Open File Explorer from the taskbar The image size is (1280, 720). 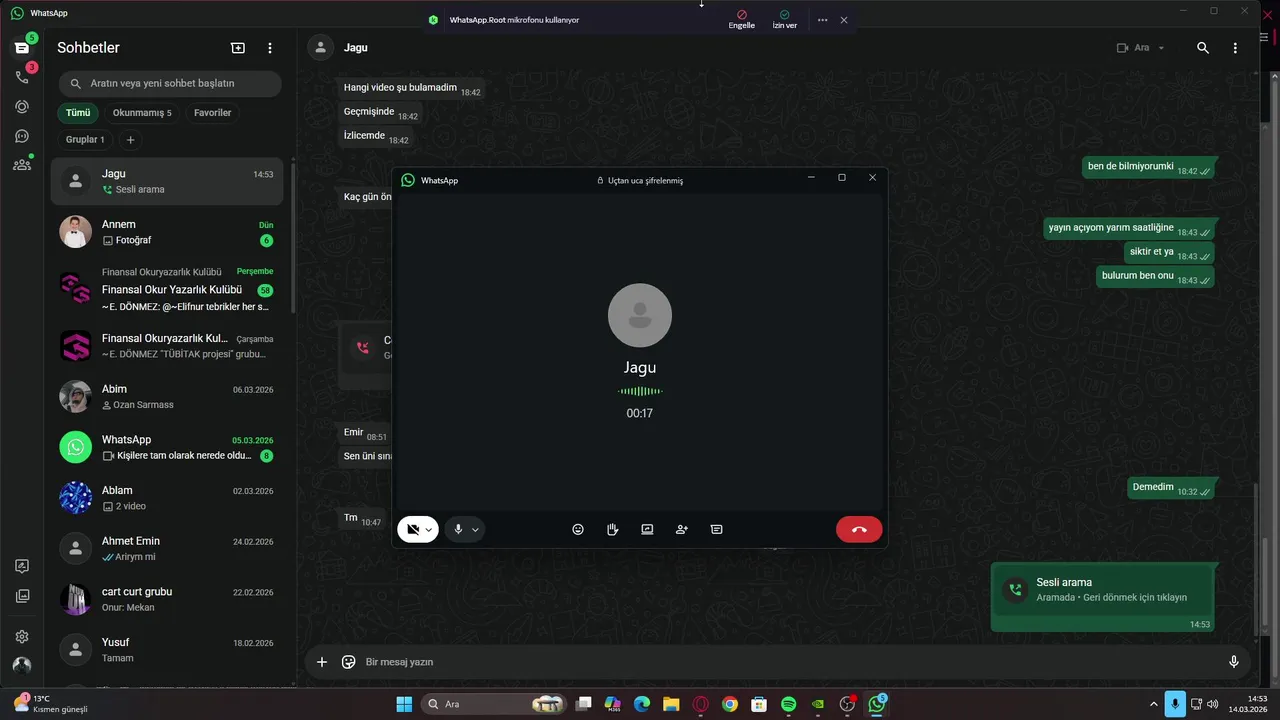[x=671, y=704]
